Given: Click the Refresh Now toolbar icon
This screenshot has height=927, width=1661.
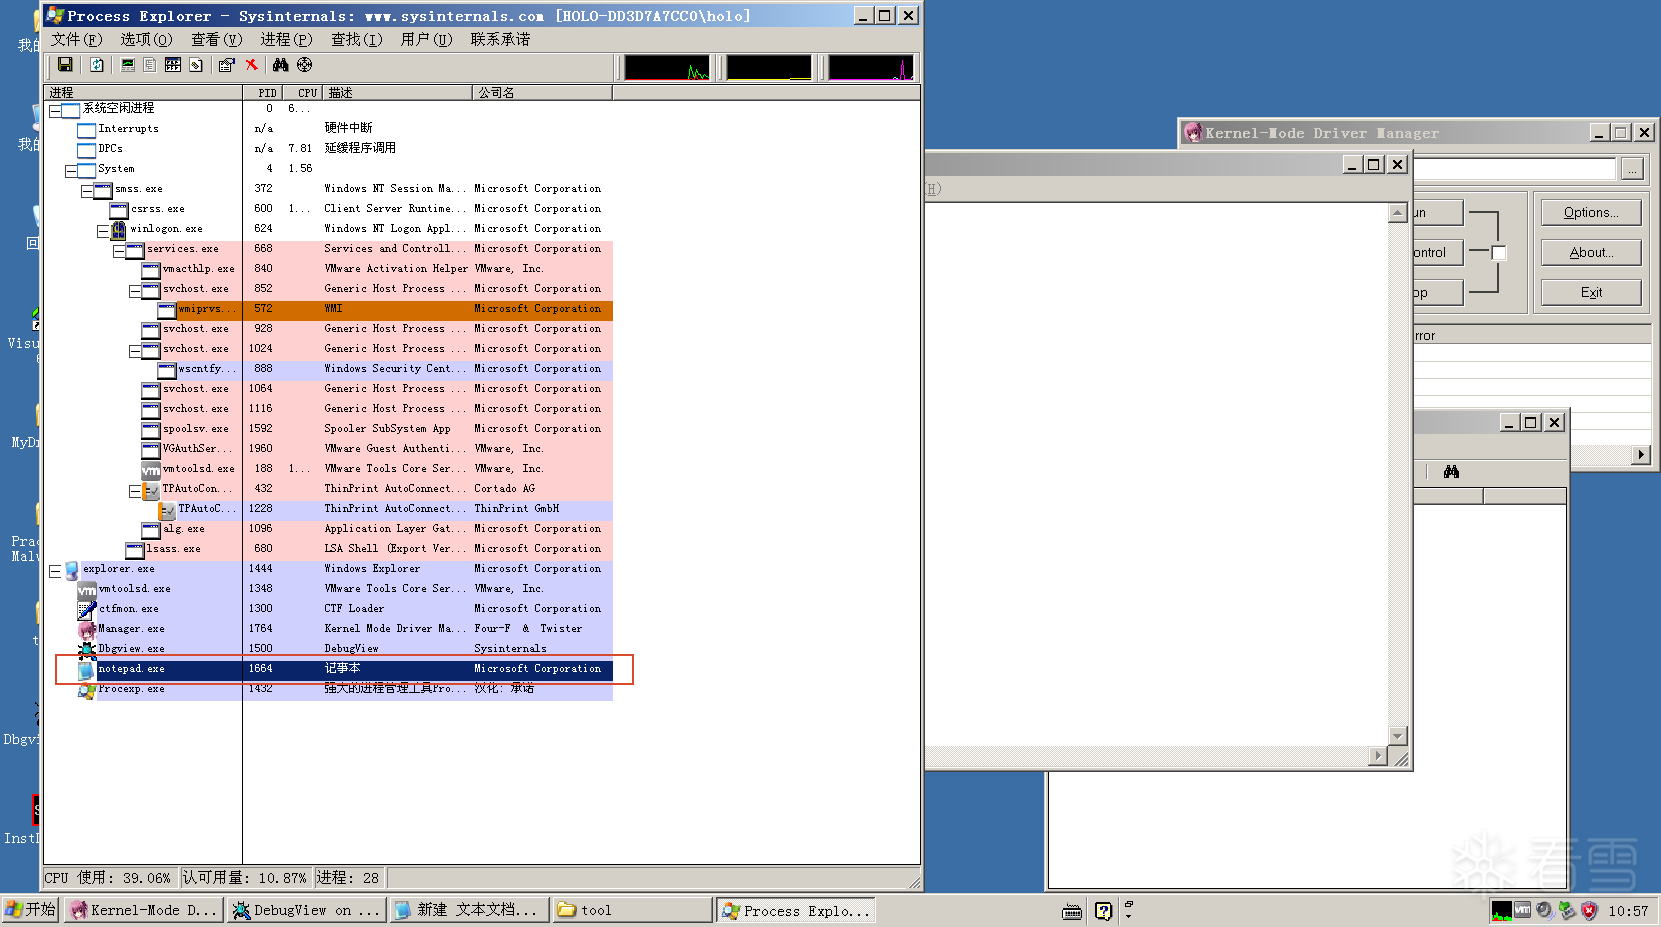Looking at the screenshot, I should pyautogui.click(x=97, y=65).
